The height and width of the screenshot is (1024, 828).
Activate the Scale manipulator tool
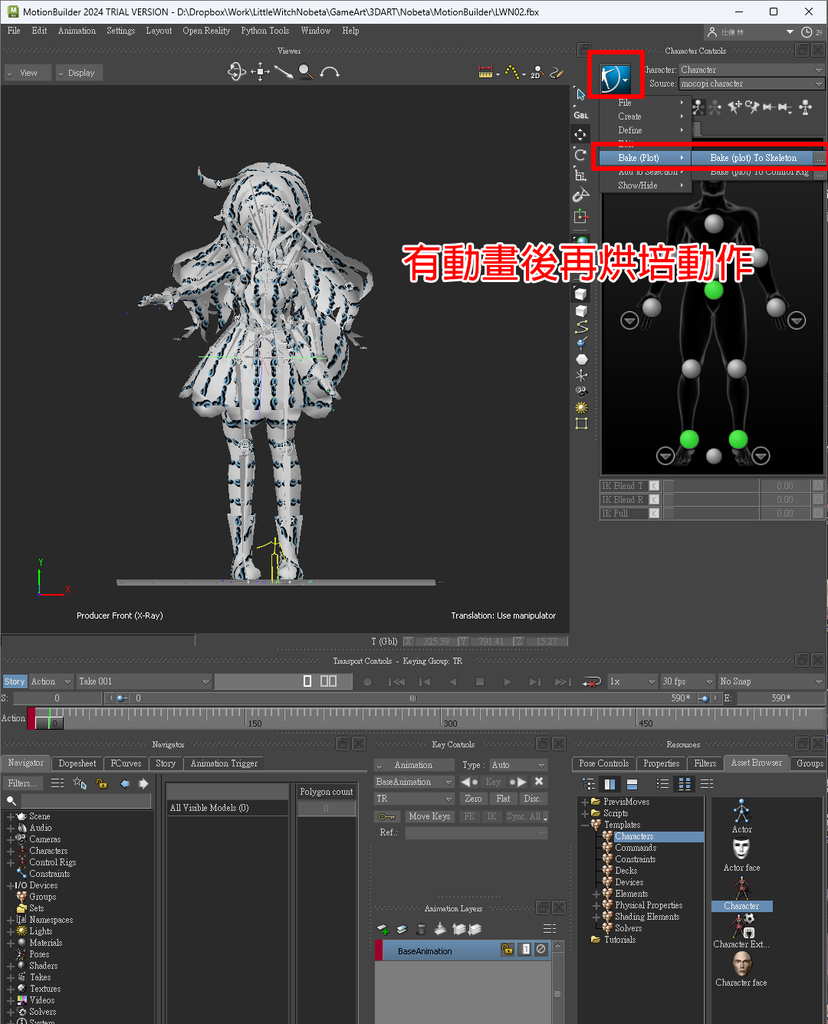click(580, 174)
